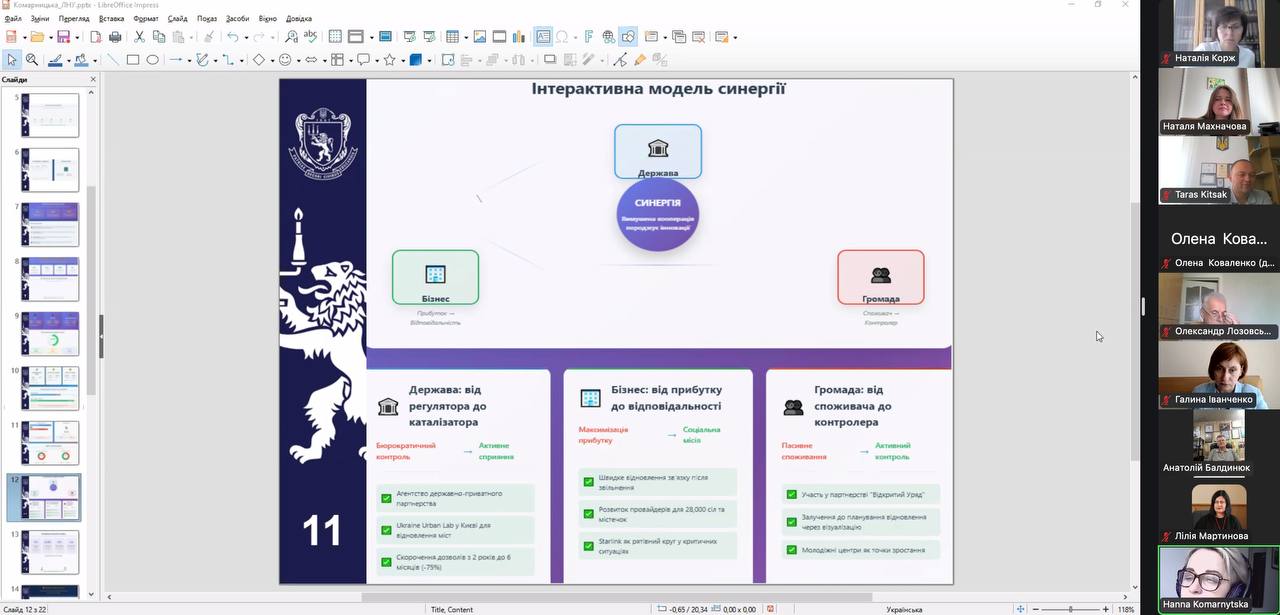This screenshot has height=615, width=1280.
Task: Open the Insert Table dropdown arrow
Action: tap(465, 37)
